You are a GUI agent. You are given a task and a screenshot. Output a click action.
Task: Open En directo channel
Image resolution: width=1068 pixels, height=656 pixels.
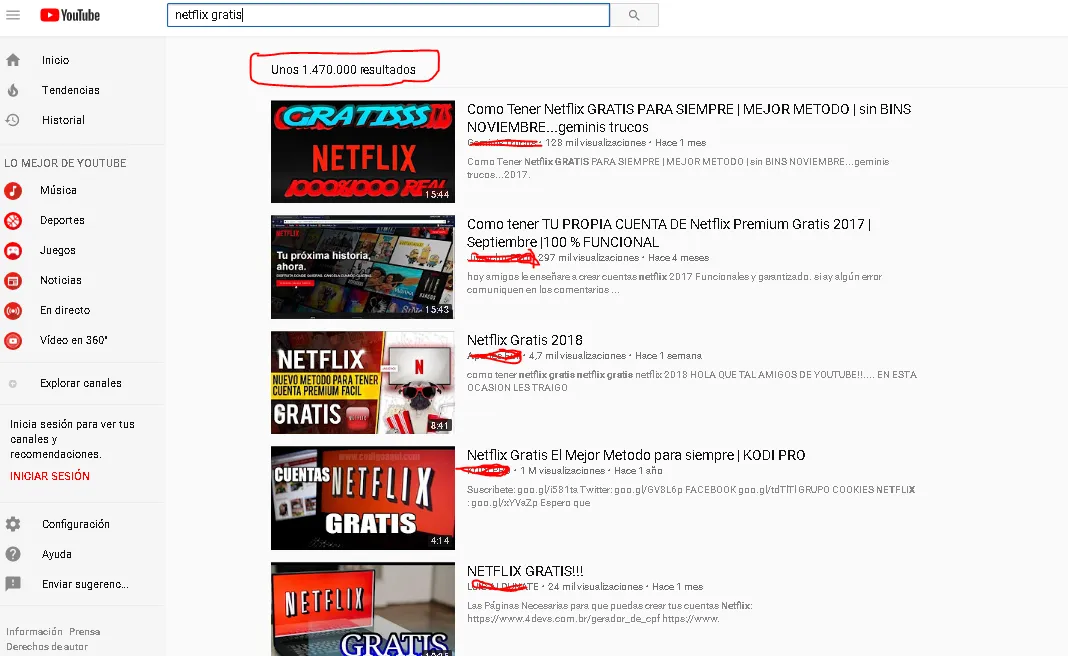point(65,310)
